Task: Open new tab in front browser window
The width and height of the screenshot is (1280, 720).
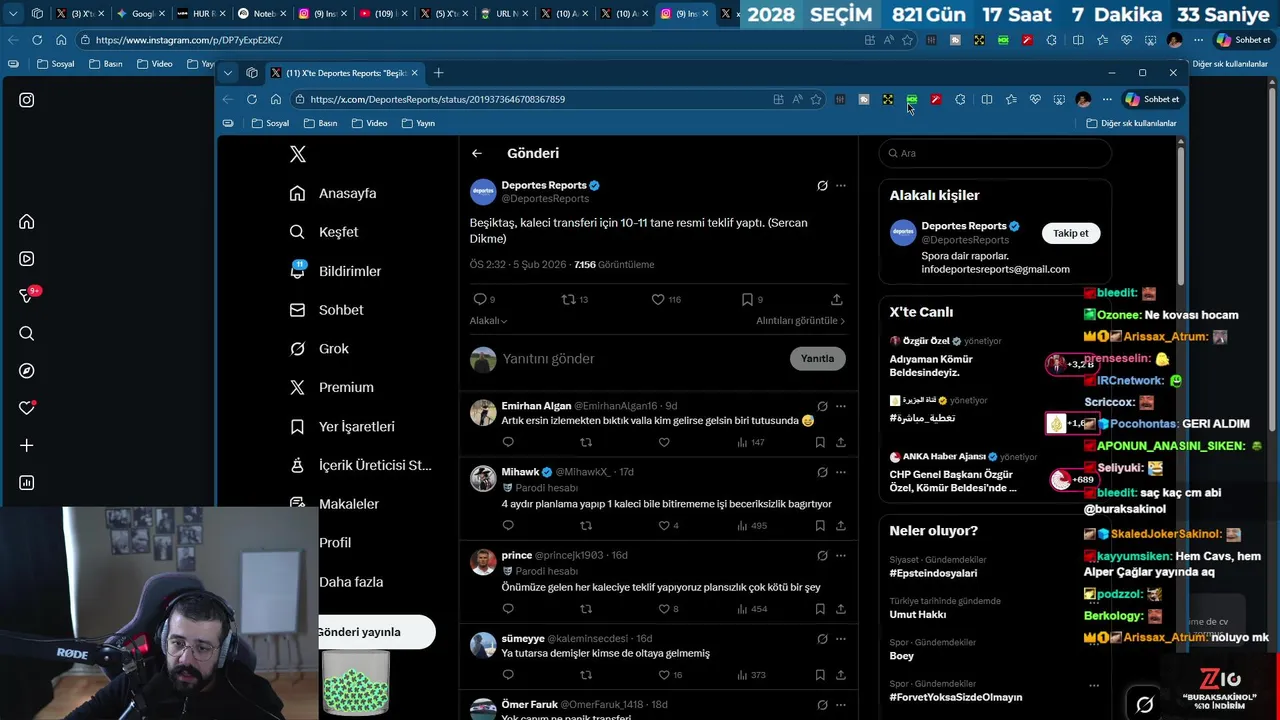Action: coord(438,73)
